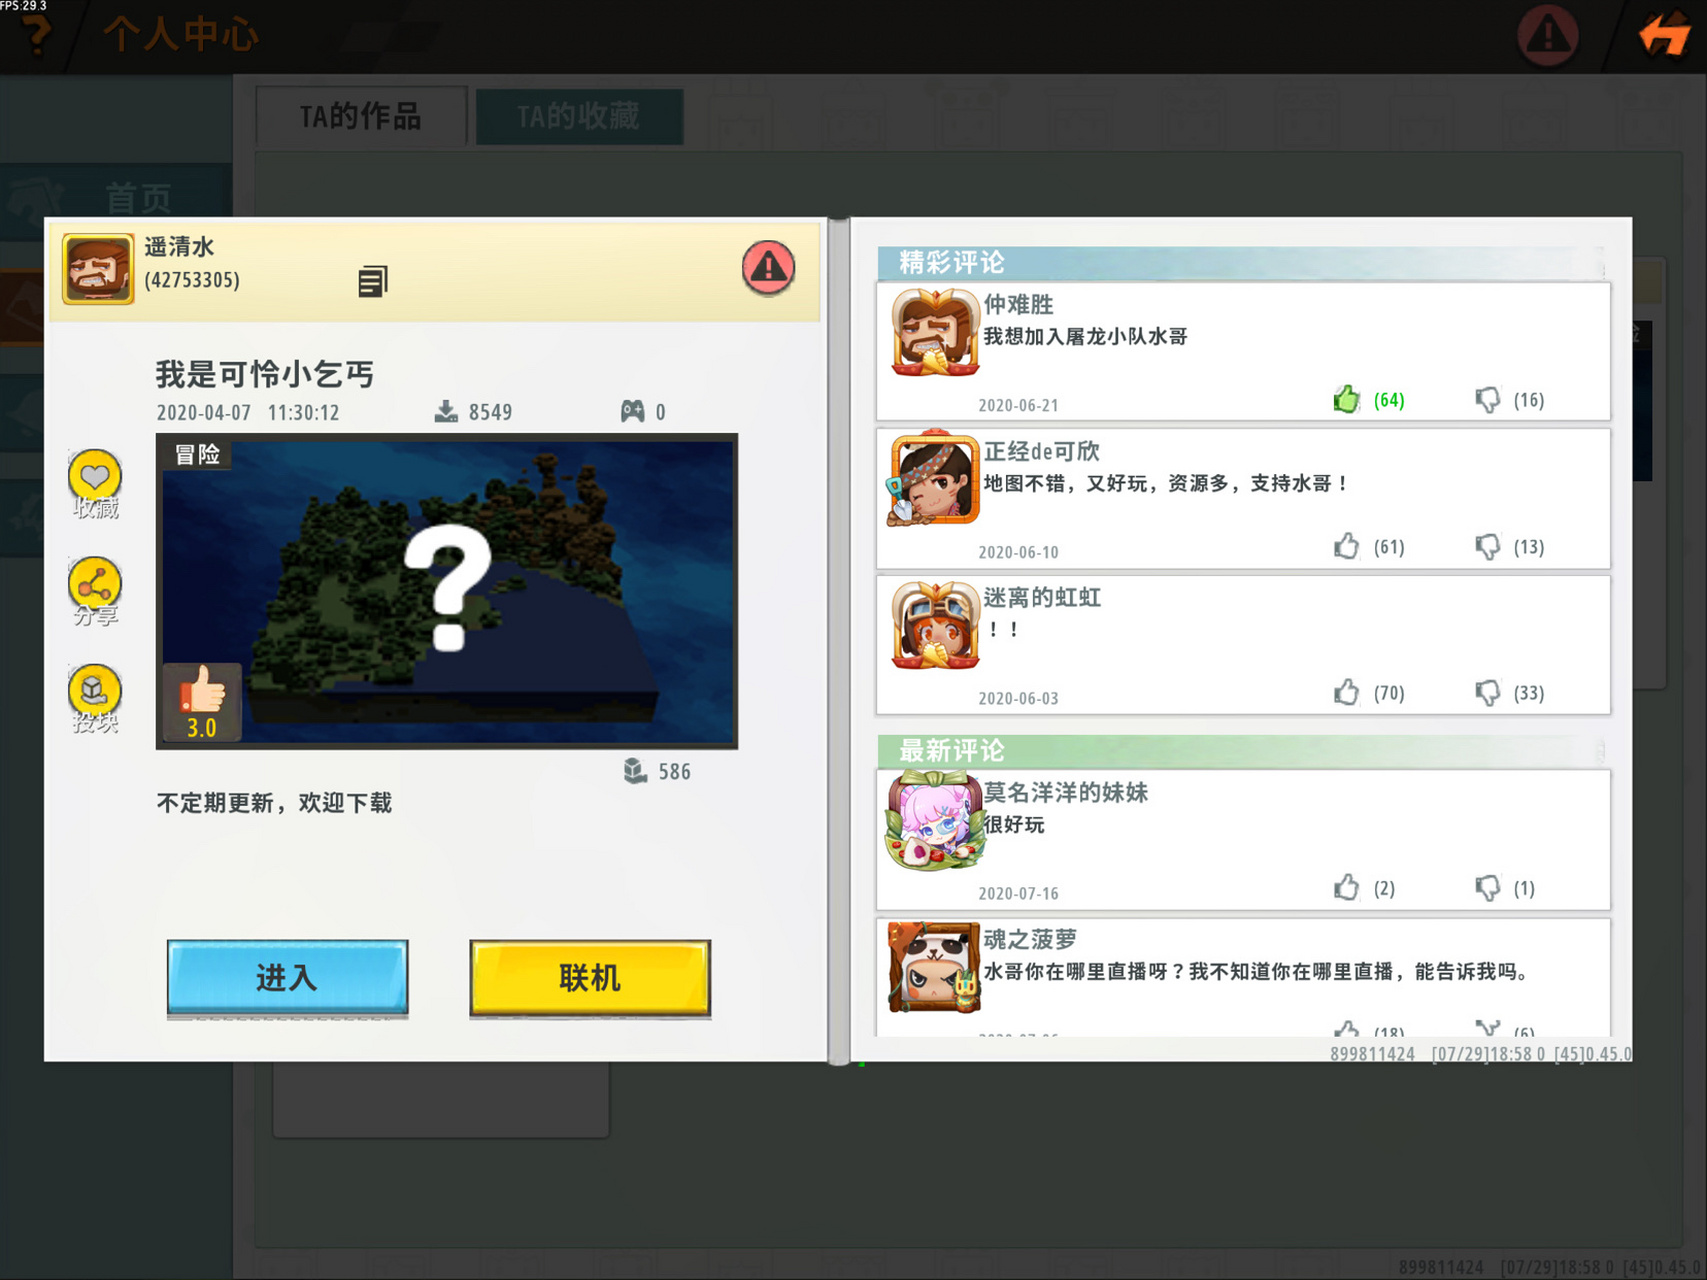Dislike 迷离的虹虹's comment with thumbs down
1707x1280 pixels.
(x=1488, y=692)
